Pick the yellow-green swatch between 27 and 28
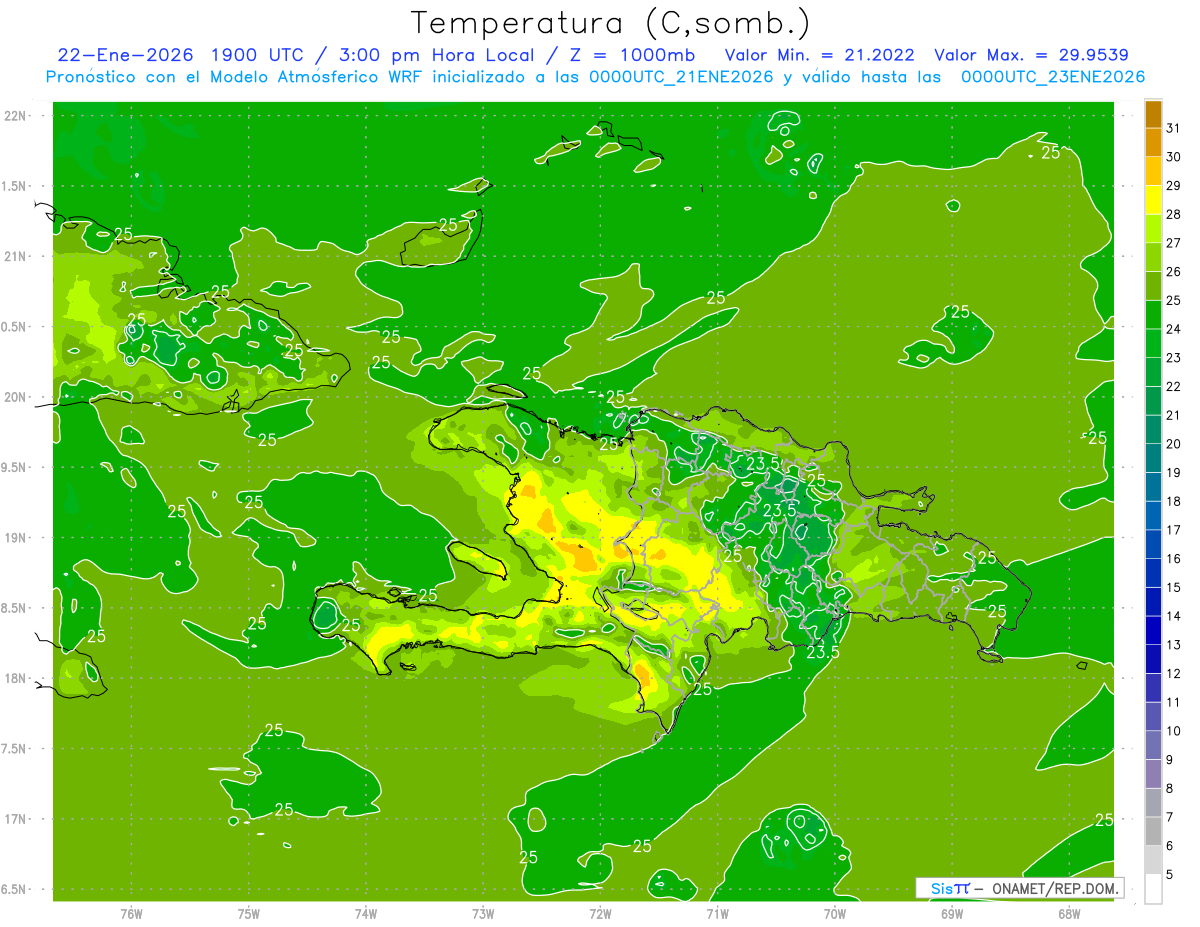Image resolution: width=1200 pixels, height=927 pixels. (x=1153, y=229)
